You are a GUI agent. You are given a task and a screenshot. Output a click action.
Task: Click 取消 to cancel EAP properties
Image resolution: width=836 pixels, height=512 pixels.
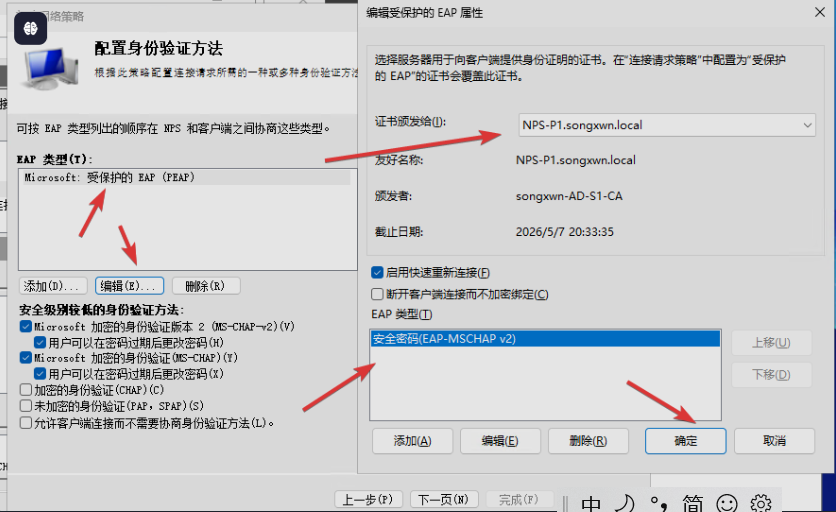[774, 441]
